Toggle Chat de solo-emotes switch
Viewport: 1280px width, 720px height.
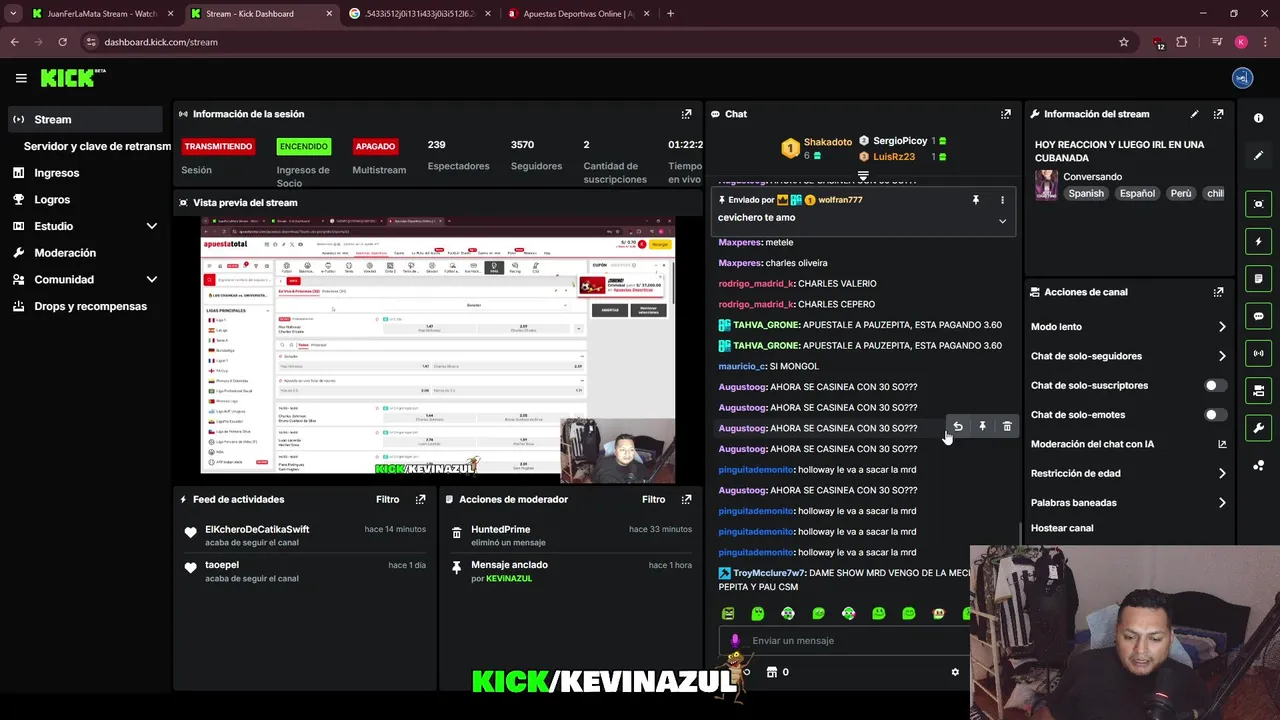pos(1215,414)
